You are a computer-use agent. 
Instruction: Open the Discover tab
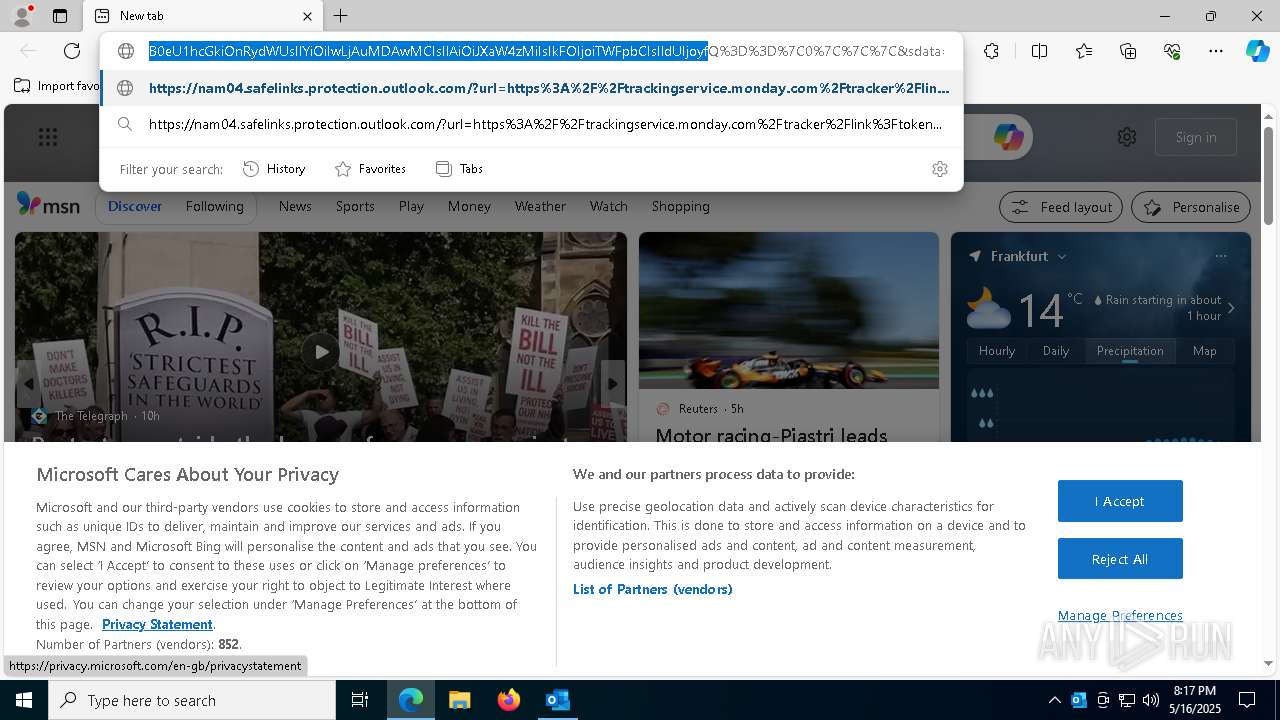click(135, 206)
